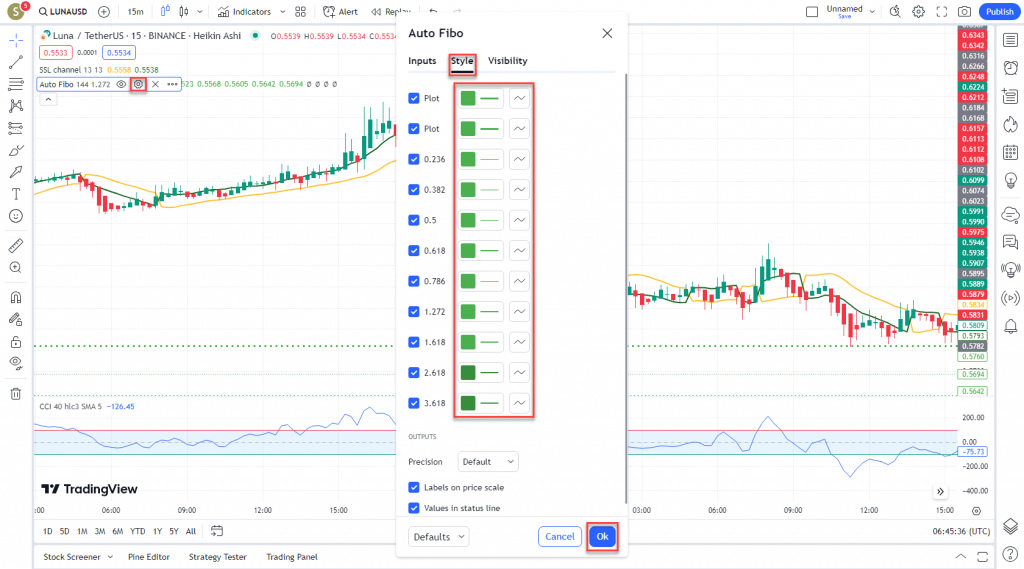1024x569 pixels.
Task: Expand Stock Screener dropdown arrow
Action: click(x=110, y=557)
